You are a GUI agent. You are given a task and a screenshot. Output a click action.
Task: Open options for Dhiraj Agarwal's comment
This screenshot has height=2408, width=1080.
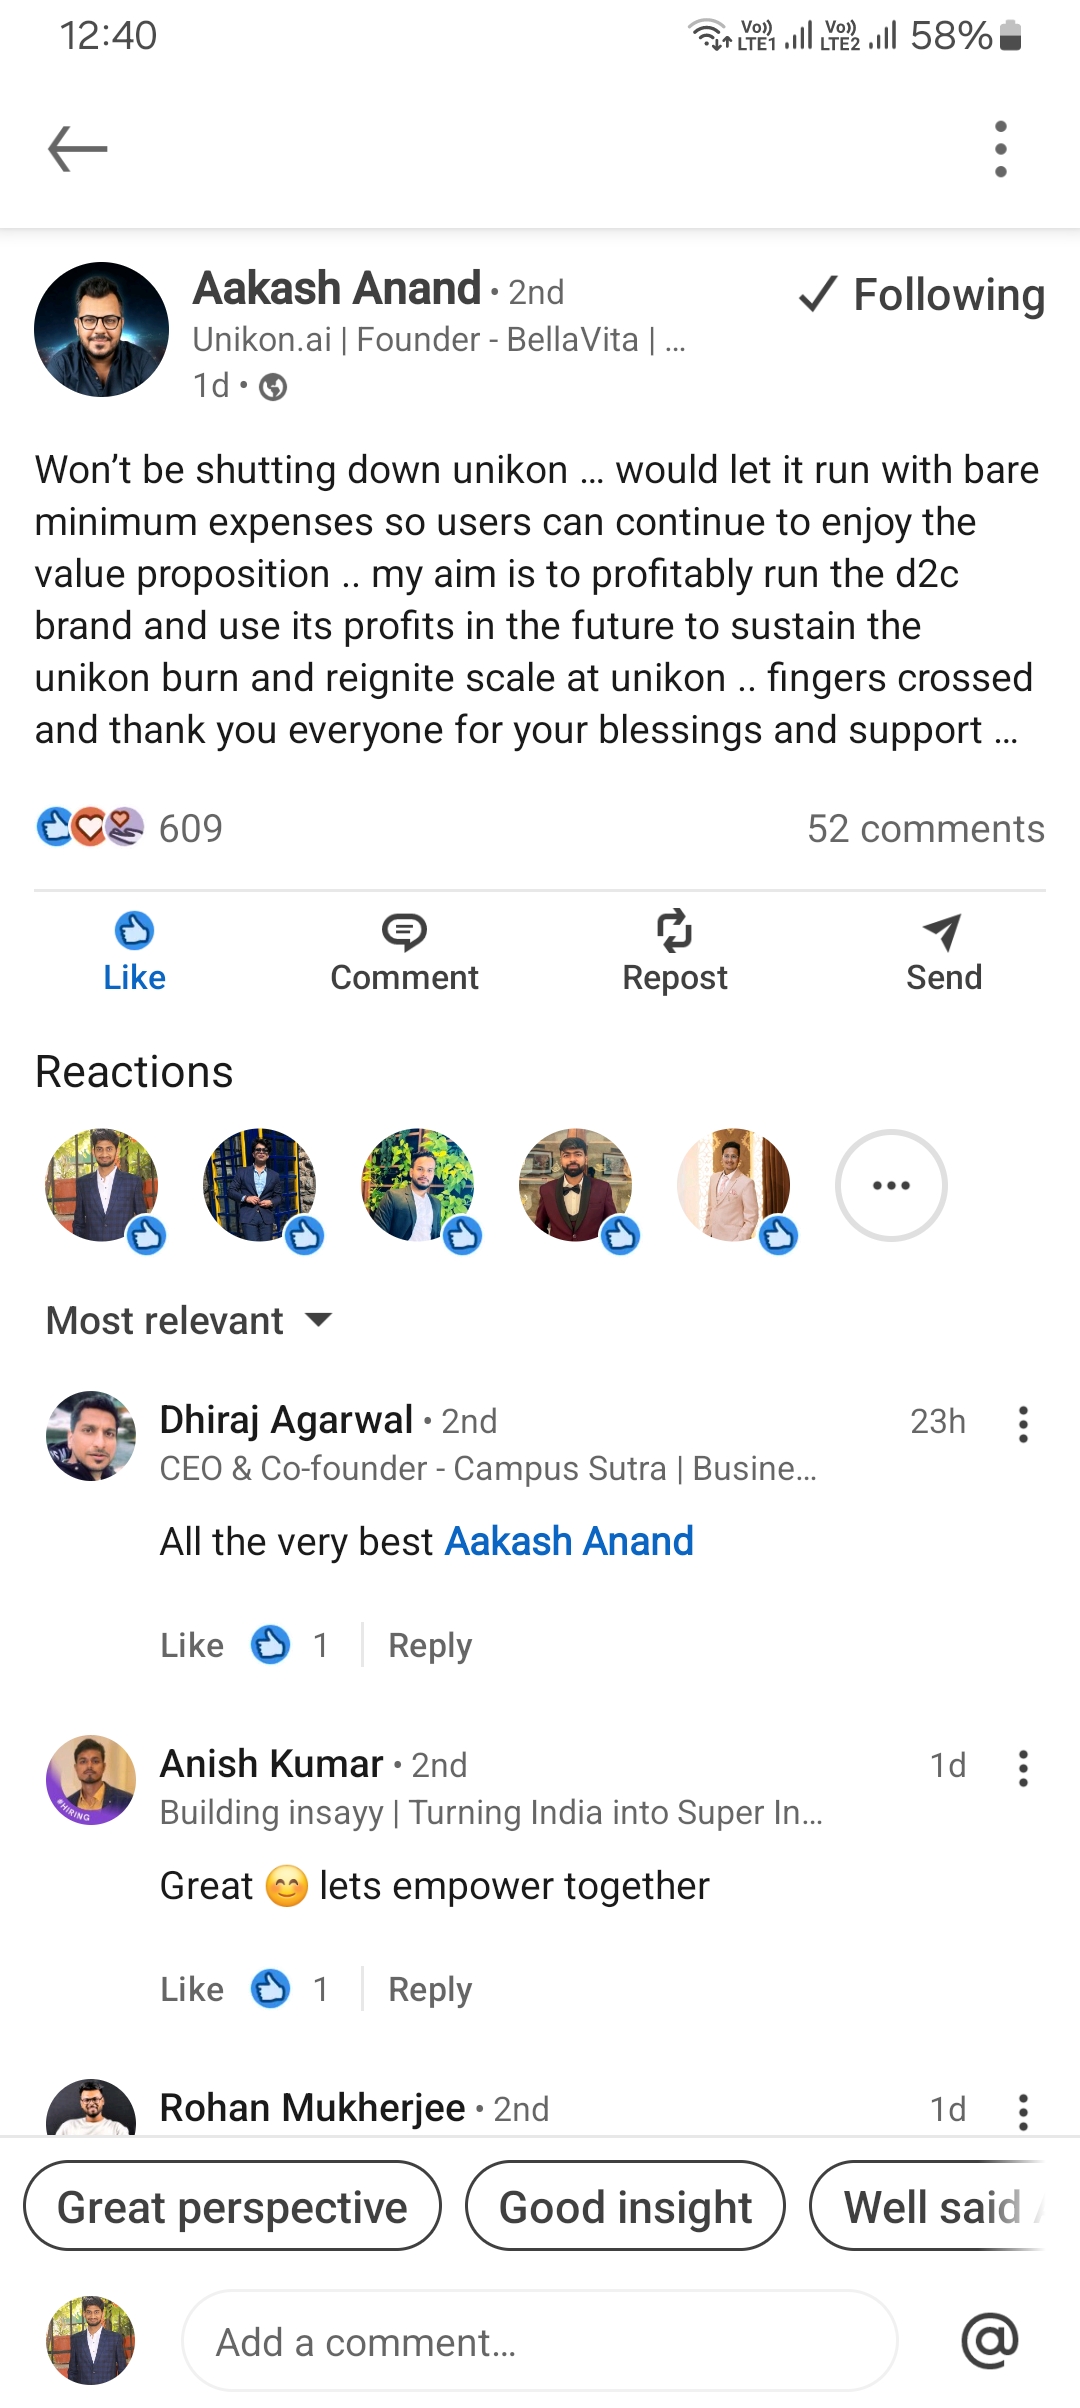point(1022,1424)
